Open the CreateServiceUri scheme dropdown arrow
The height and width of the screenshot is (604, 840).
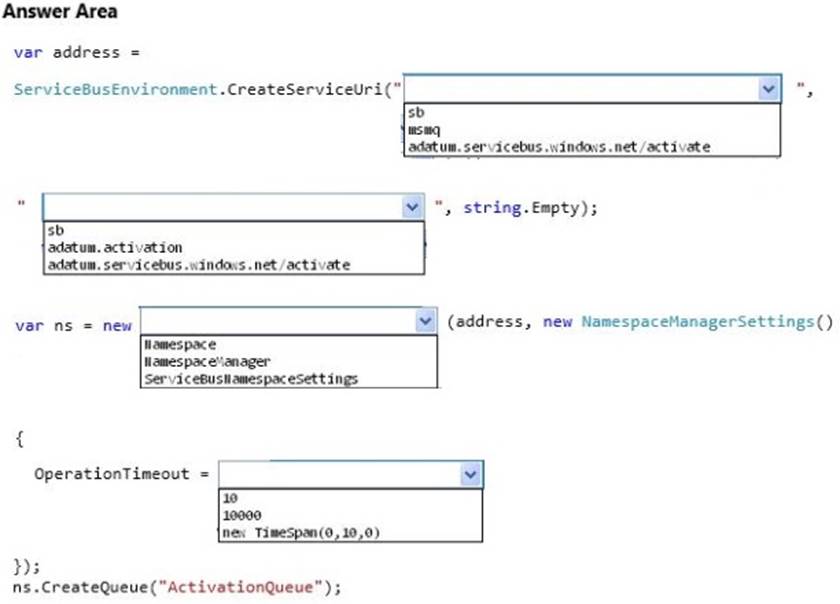pos(769,88)
